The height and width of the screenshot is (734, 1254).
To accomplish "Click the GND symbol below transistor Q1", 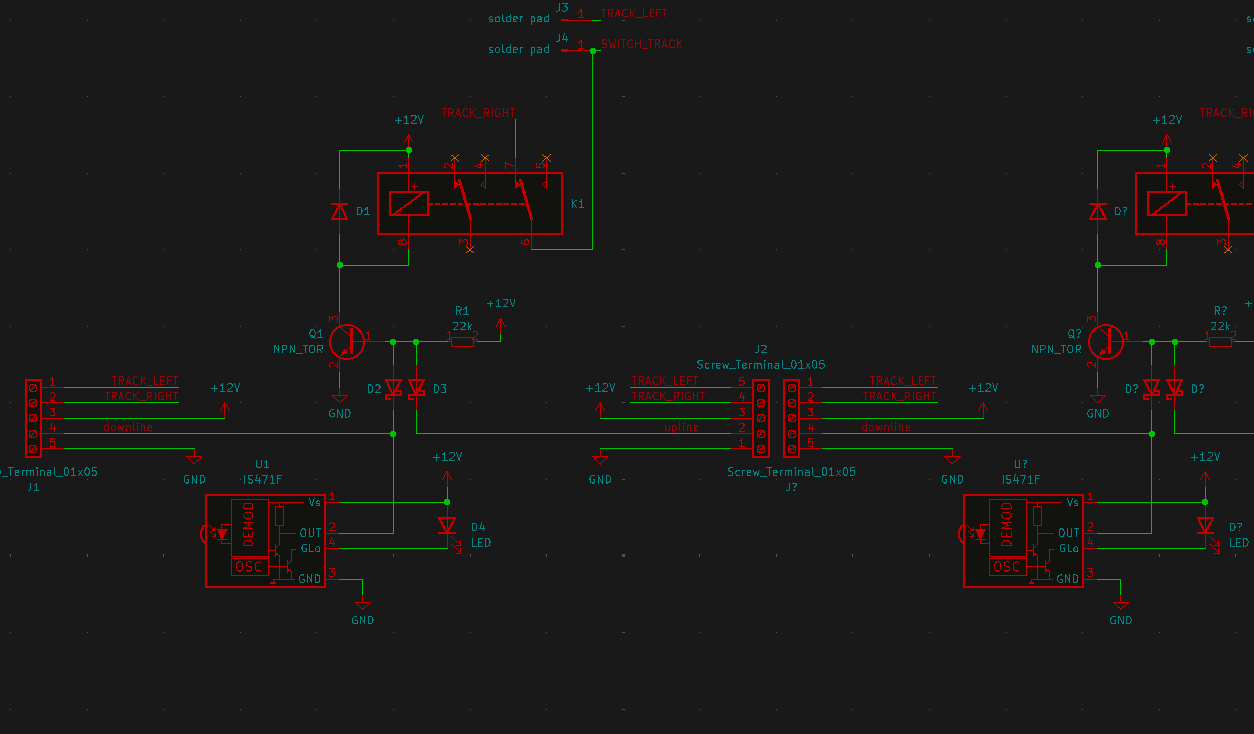I will [x=339, y=401].
